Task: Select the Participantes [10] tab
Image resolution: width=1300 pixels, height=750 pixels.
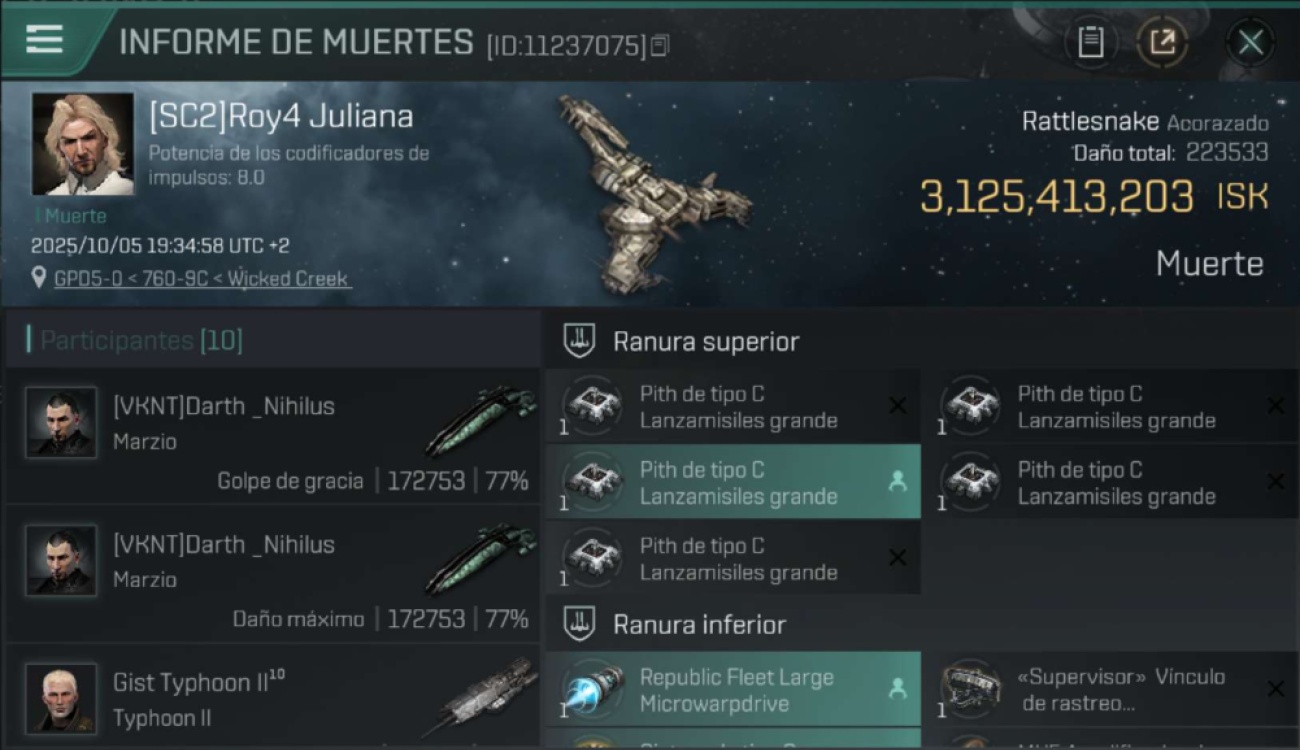Action: point(141,340)
